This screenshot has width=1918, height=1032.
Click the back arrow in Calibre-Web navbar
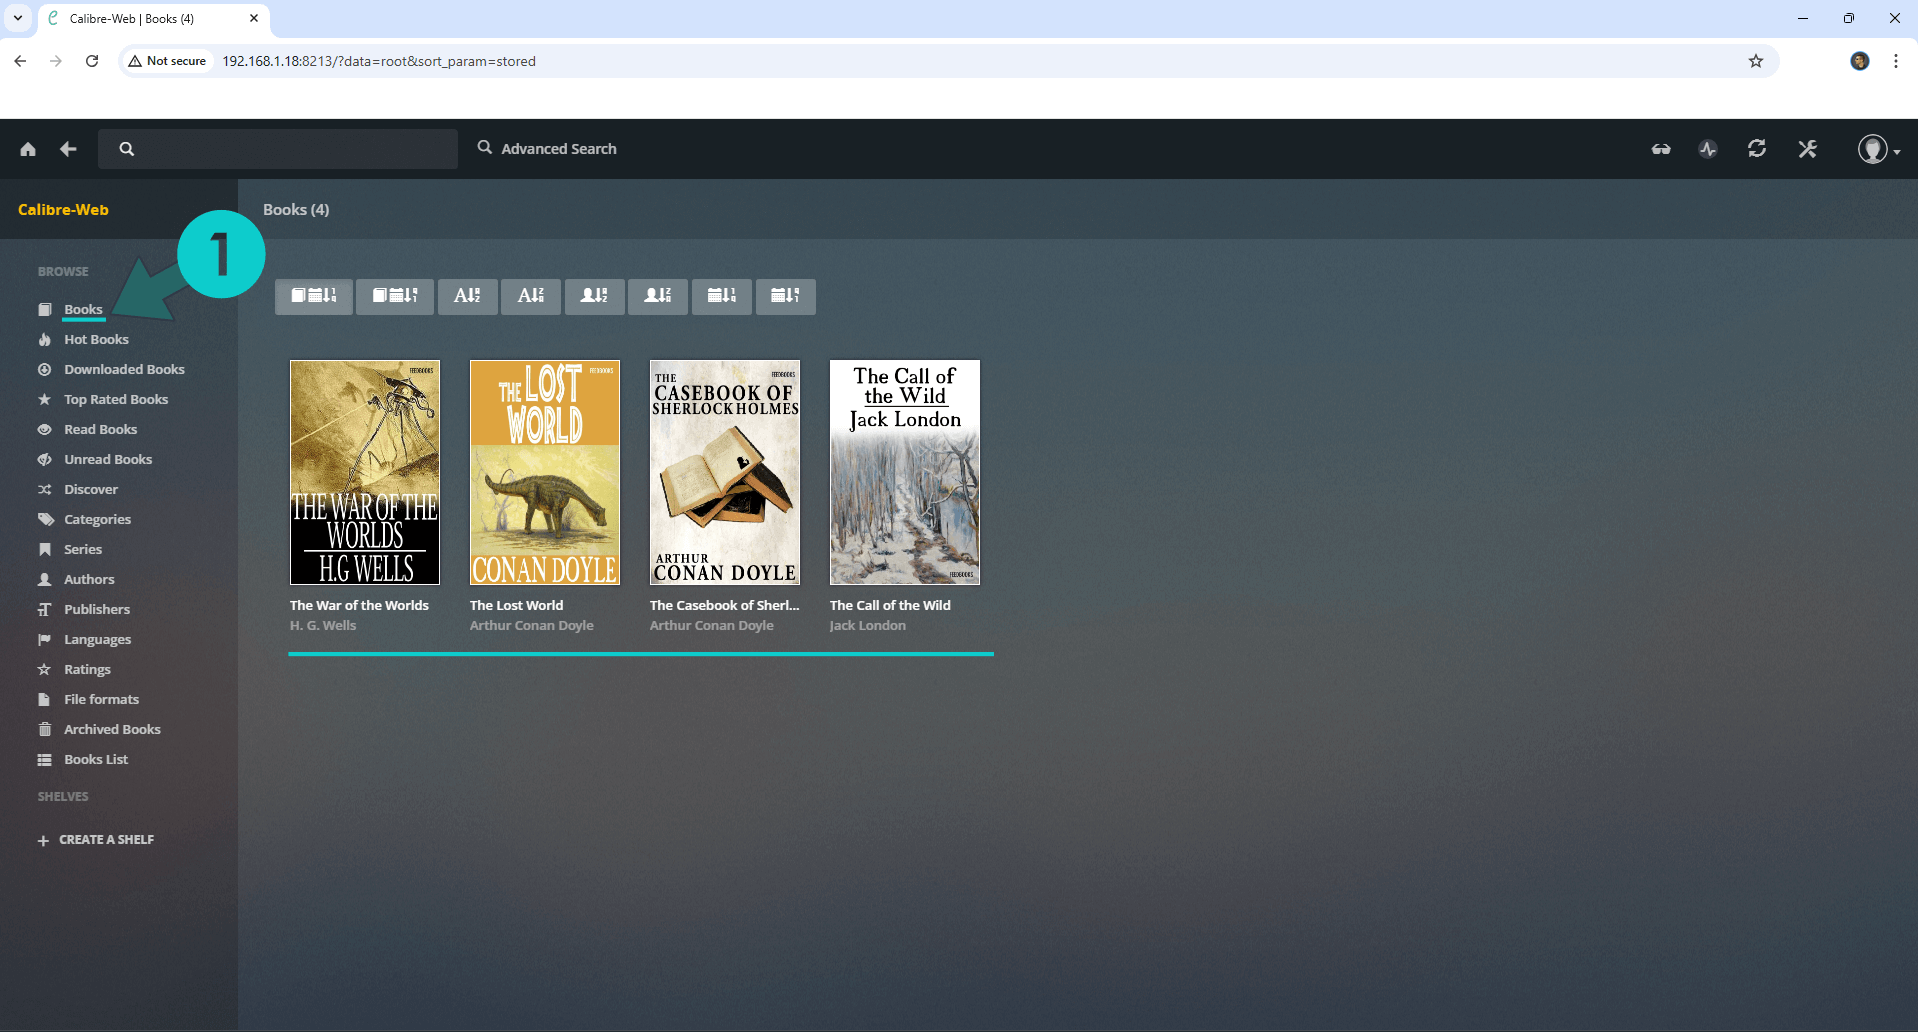pyautogui.click(x=68, y=149)
